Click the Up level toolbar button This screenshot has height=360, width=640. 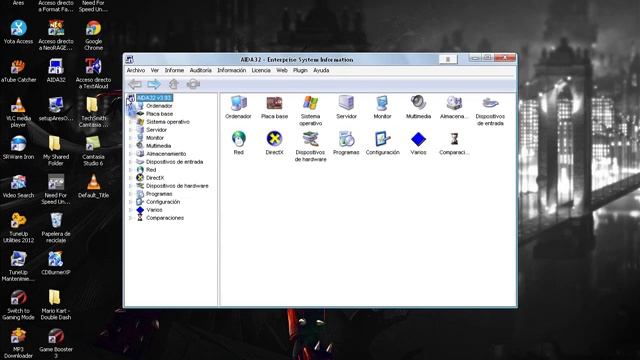[174, 84]
